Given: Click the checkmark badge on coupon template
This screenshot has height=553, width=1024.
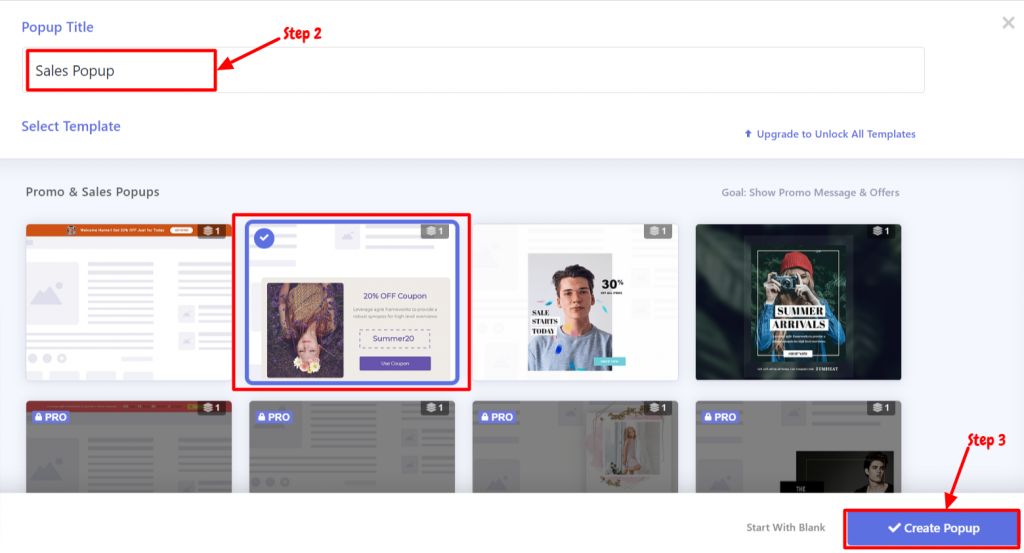Looking at the screenshot, I should coord(264,238).
